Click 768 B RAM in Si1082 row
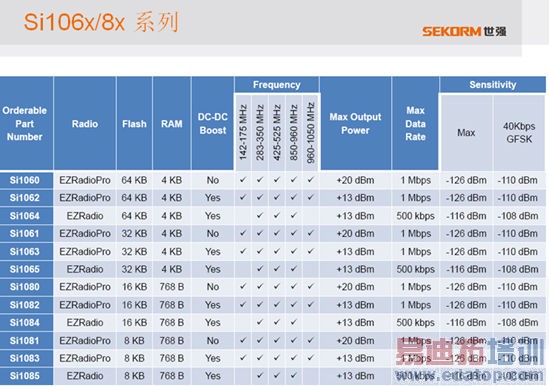Image resolution: width=549 pixels, height=386 pixels. pos(172,305)
